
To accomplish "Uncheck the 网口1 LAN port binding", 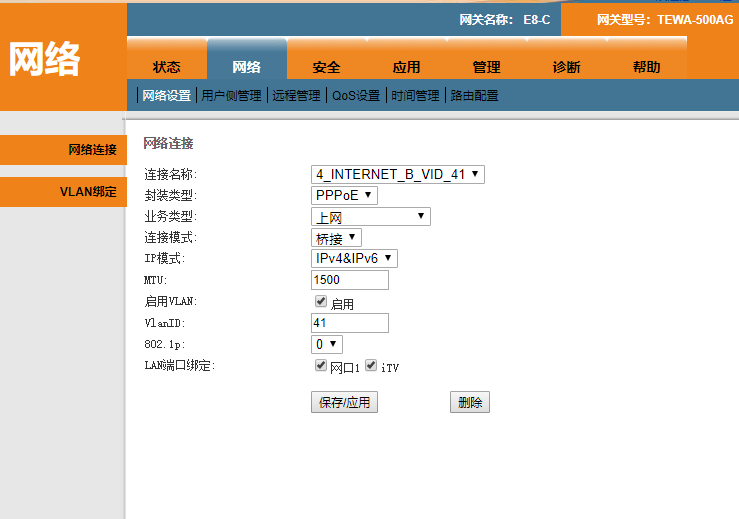I will (321, 366).
